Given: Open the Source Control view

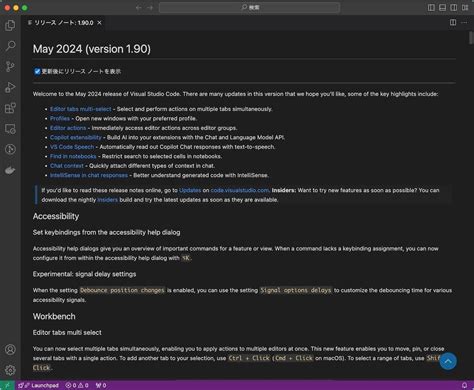Looking at the screenshot, I should pyautogui.click(x=10, y=67).
